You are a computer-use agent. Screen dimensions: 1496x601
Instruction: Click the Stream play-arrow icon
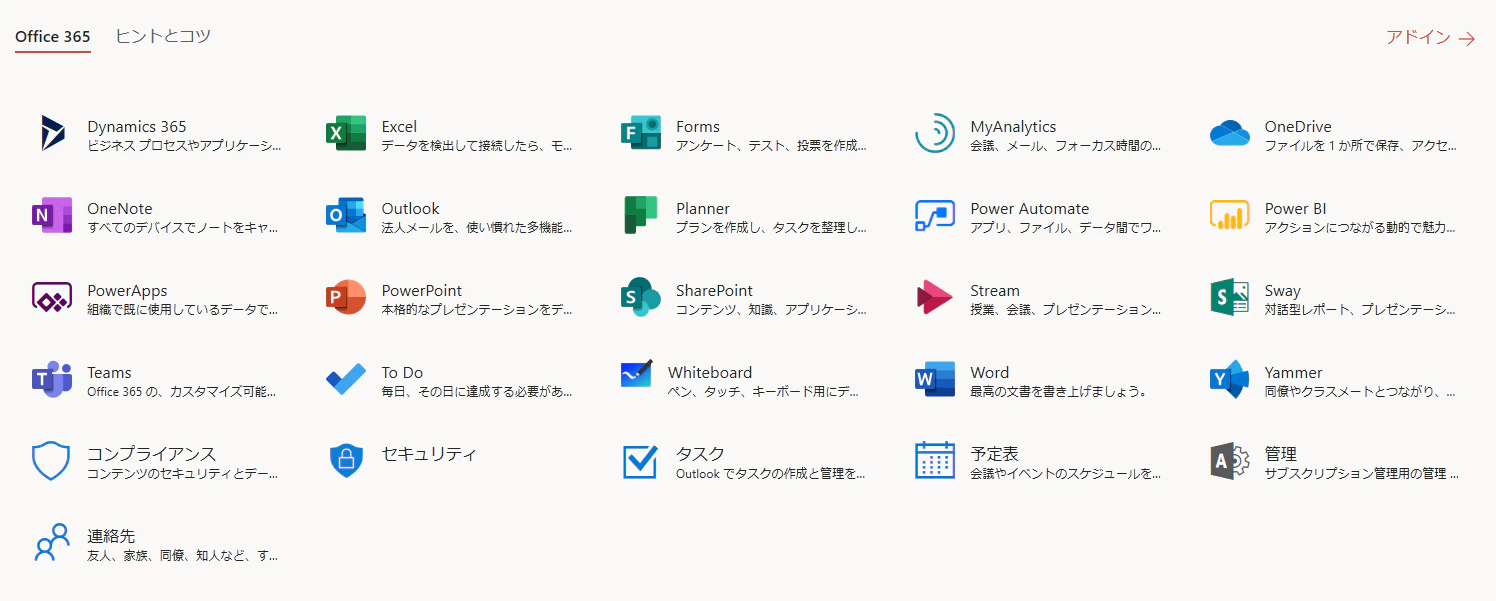pyautogui.click(x=935, y=297)
